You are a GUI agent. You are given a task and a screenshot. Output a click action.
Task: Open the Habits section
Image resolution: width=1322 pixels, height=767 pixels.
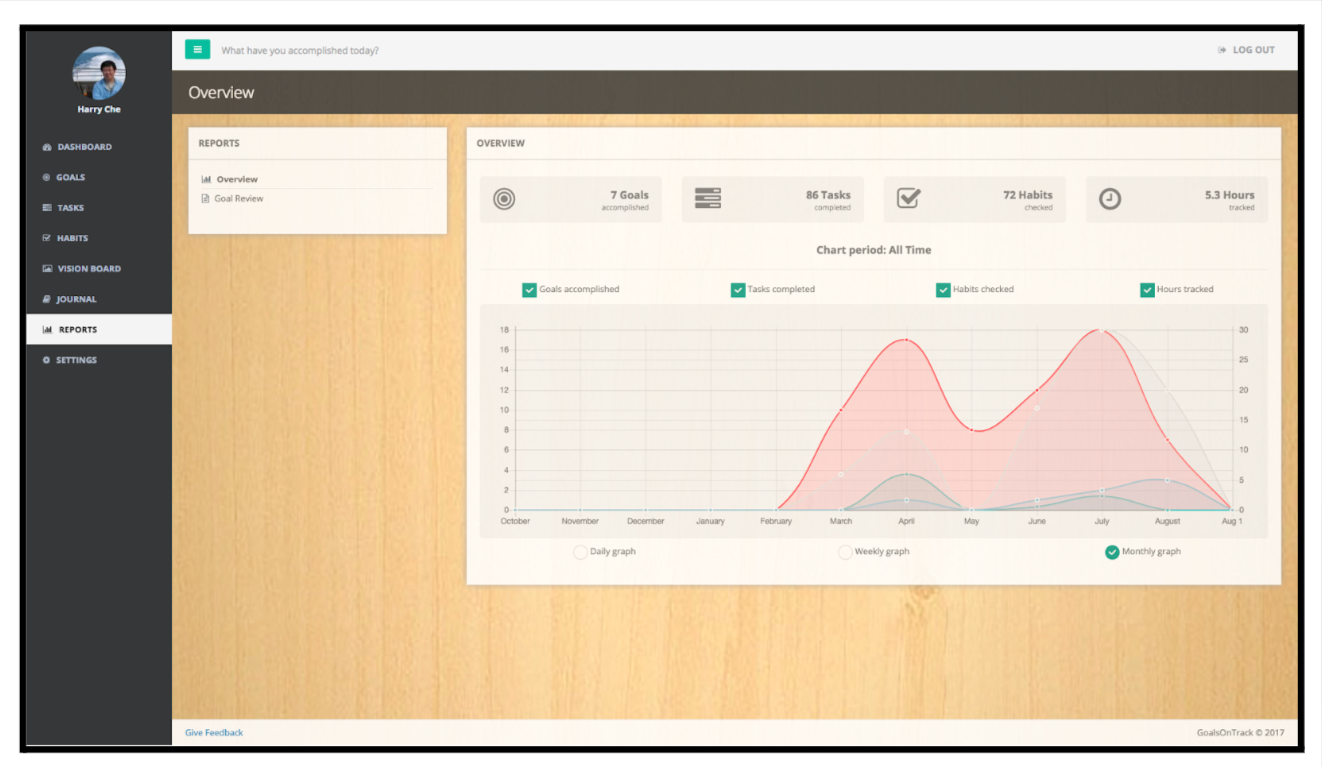point(72,238)
